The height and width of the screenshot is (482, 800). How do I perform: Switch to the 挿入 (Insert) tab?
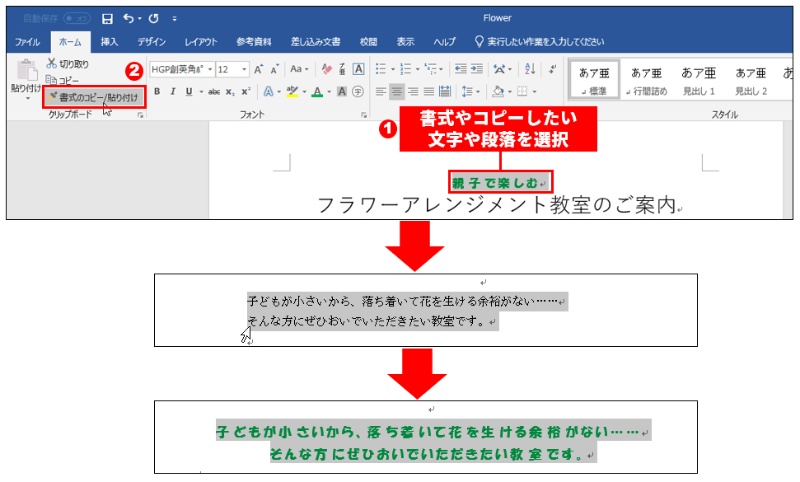109,42
